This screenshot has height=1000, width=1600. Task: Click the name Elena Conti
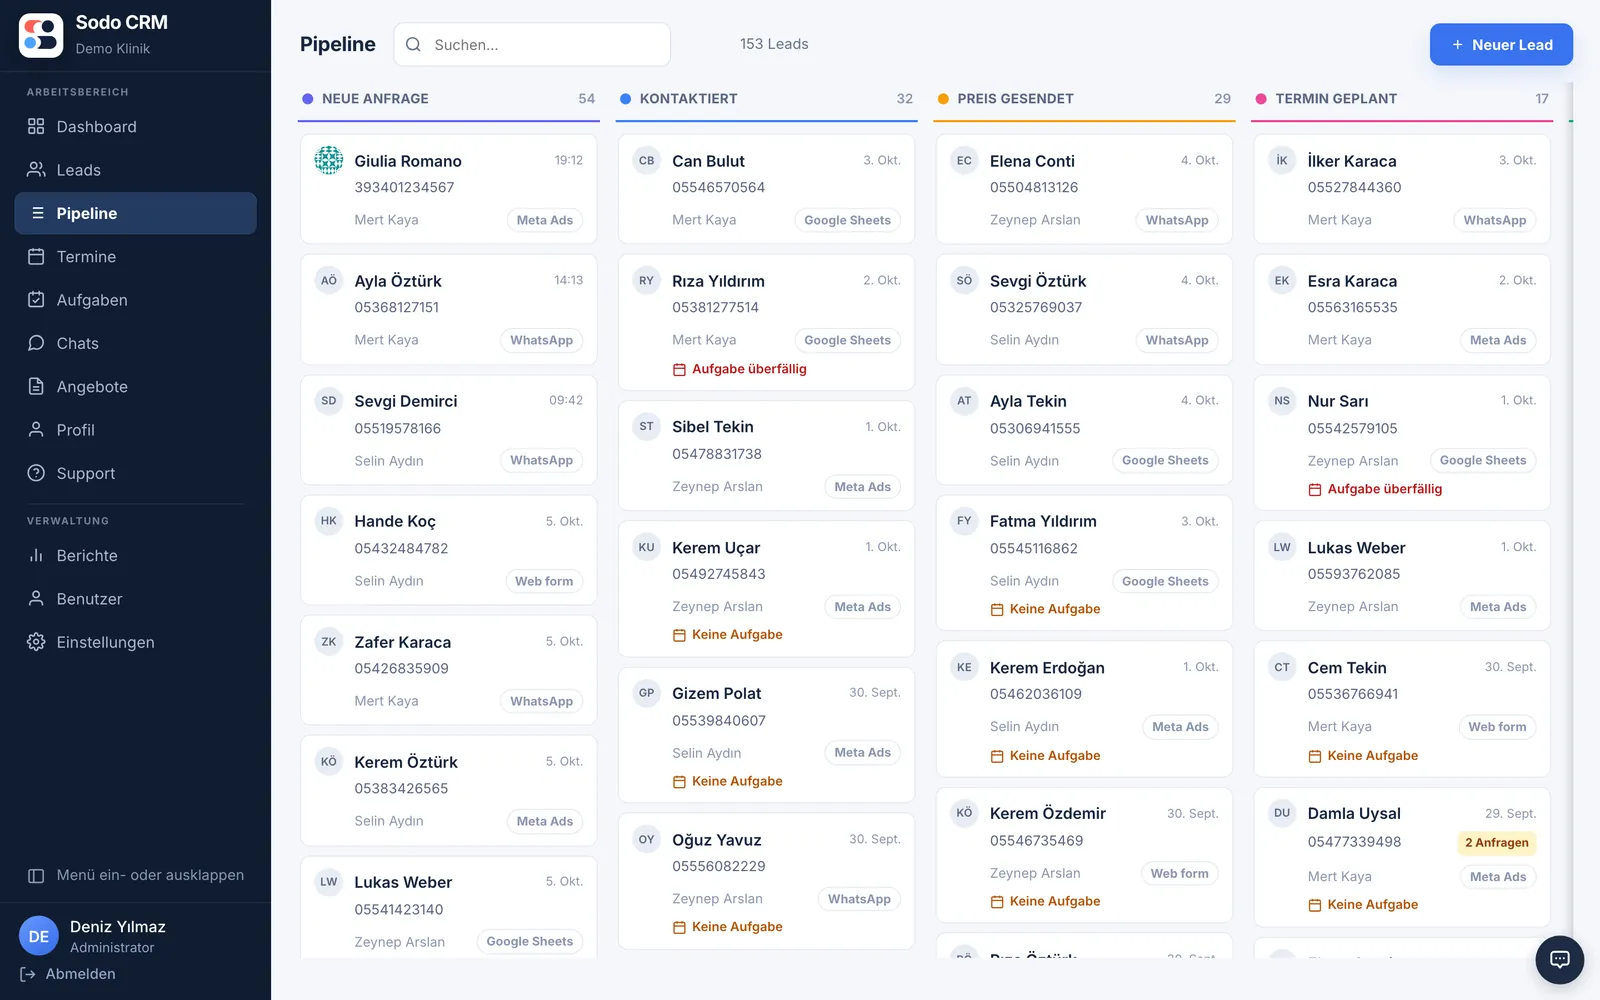1032,161
